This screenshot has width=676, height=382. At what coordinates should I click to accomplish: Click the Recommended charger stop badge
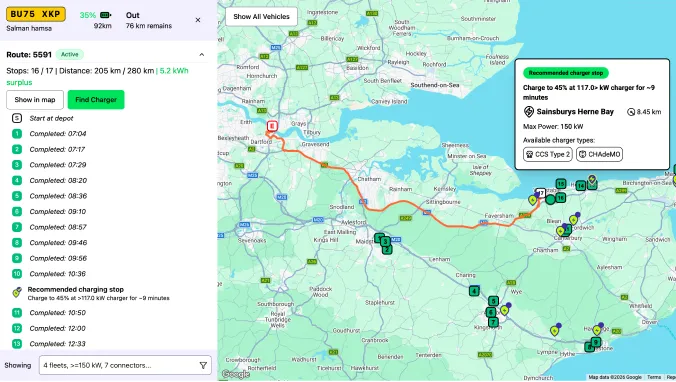pos(566,73)
